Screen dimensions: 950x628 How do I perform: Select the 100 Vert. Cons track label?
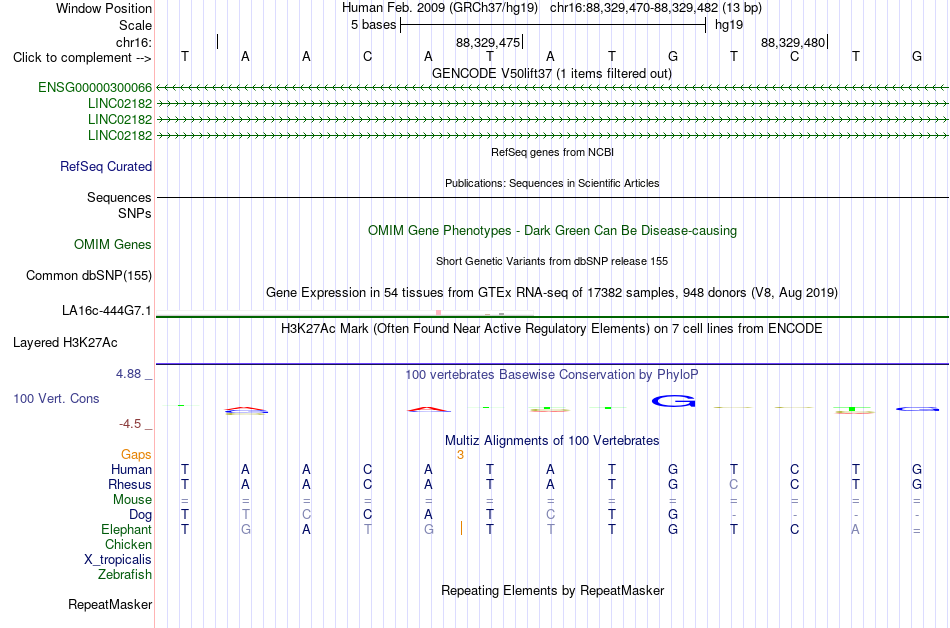(x=56, y=398)
